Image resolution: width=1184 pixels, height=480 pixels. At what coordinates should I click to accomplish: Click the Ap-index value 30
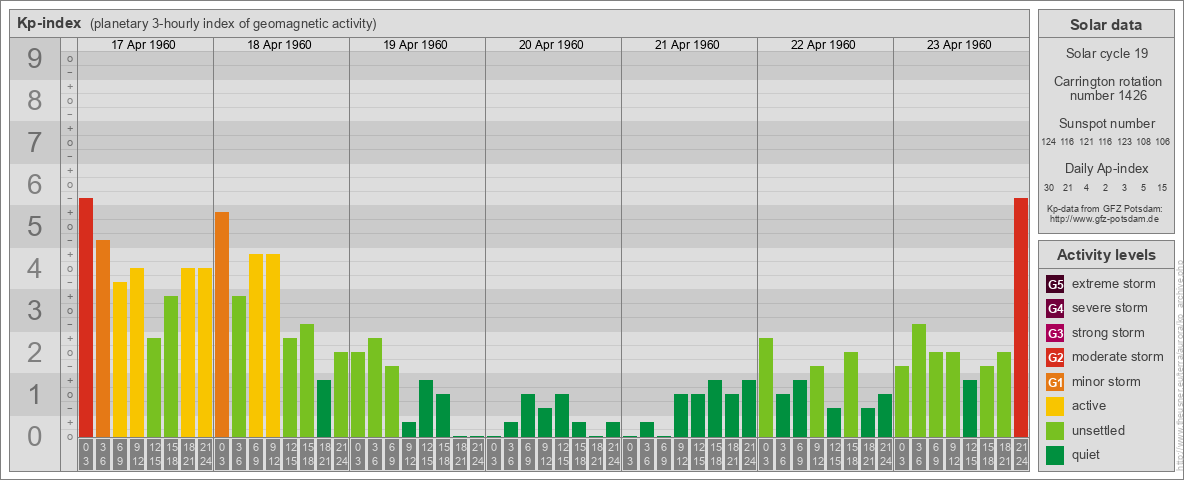pos(1049,187)
